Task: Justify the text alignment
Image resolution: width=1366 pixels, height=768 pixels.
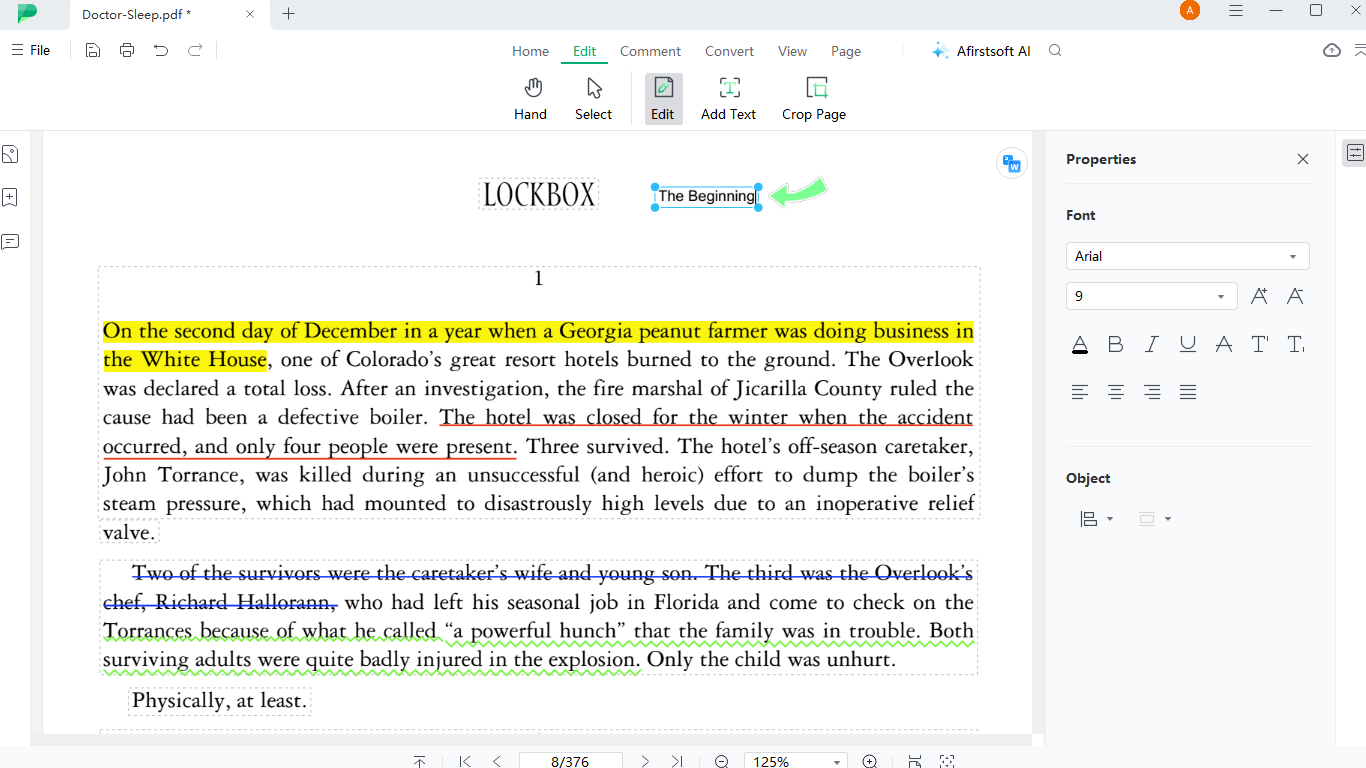Action: 1188,392
